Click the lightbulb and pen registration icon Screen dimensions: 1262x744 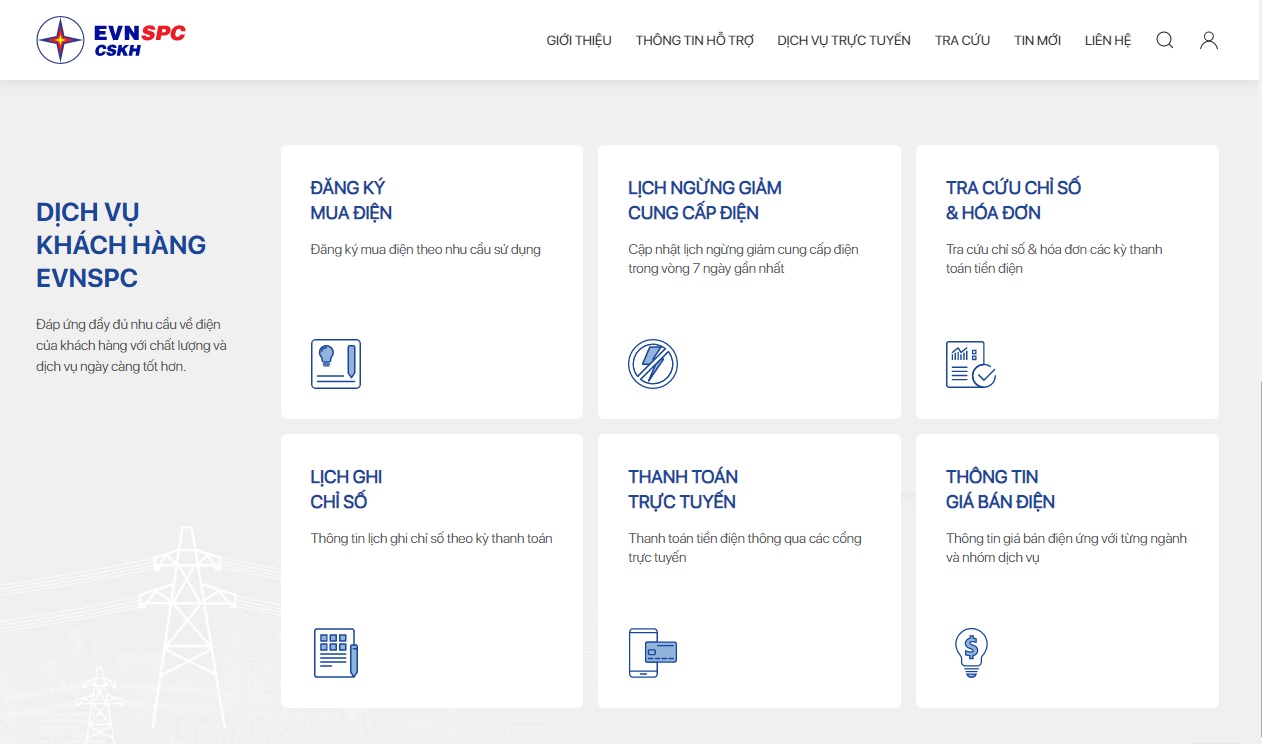pyautogui.click(x=336, y=364)
